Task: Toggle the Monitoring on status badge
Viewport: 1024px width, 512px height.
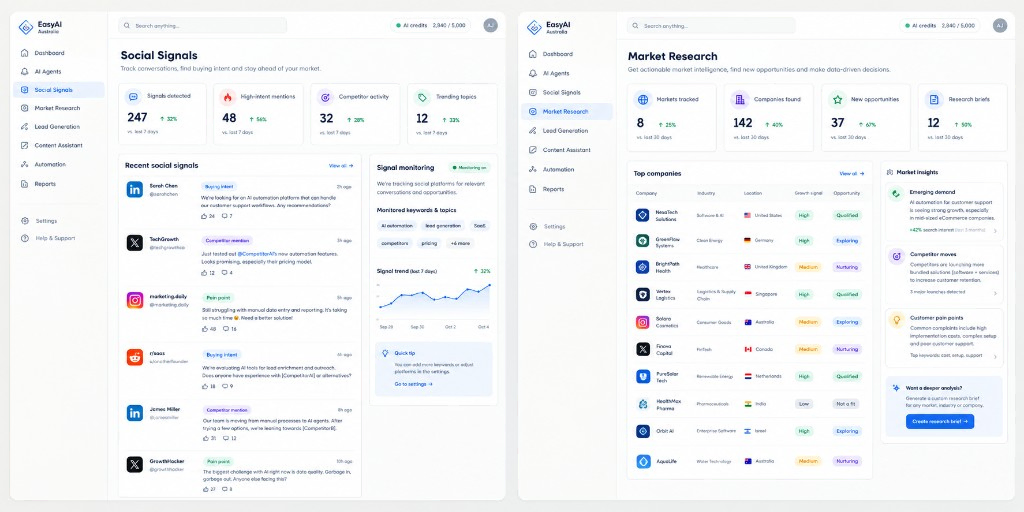Action: [x=469, y=168]
